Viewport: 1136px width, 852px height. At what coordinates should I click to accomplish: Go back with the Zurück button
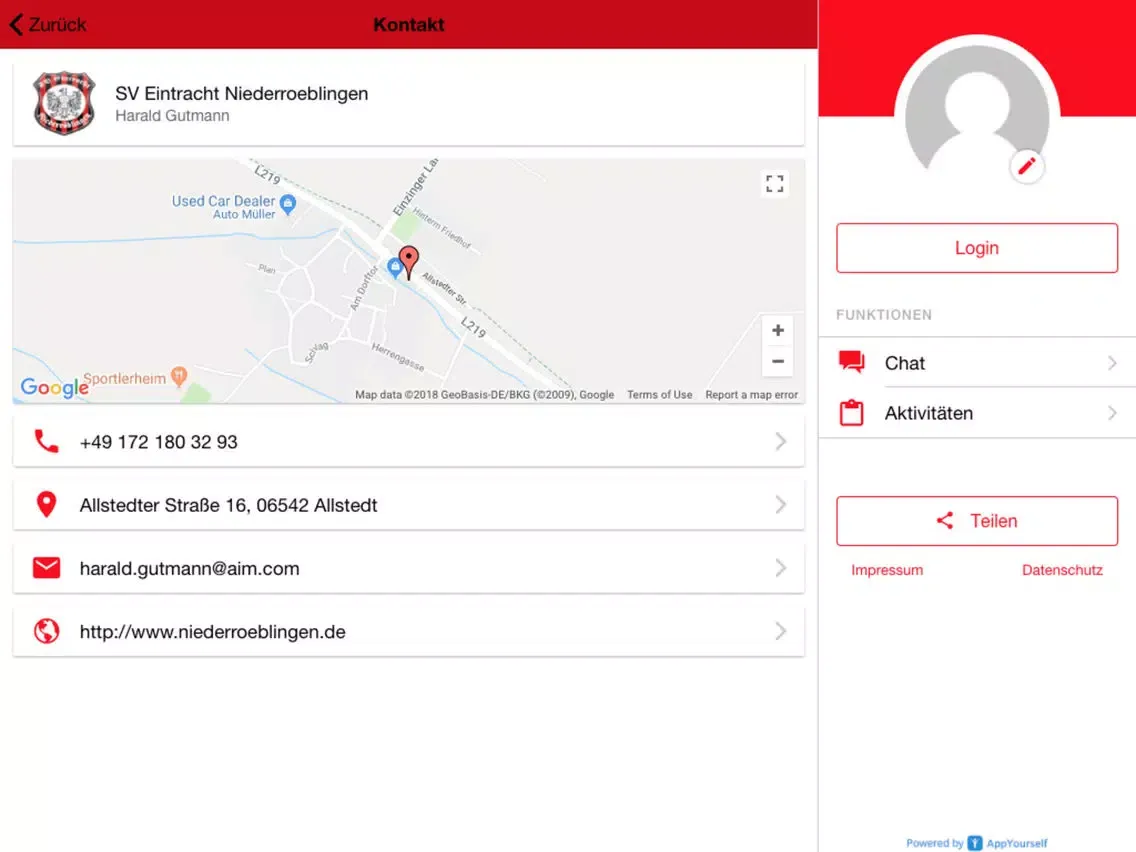[x=48, y=25]
